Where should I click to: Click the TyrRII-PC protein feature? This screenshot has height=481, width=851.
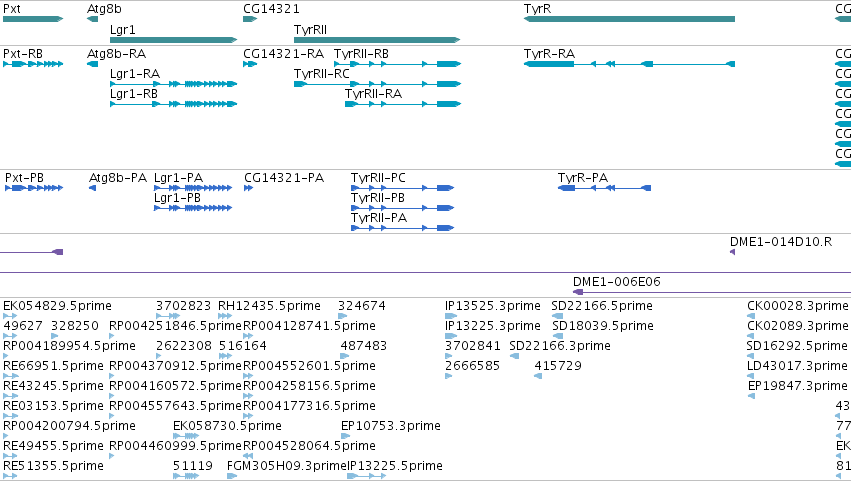coord(403,188)
